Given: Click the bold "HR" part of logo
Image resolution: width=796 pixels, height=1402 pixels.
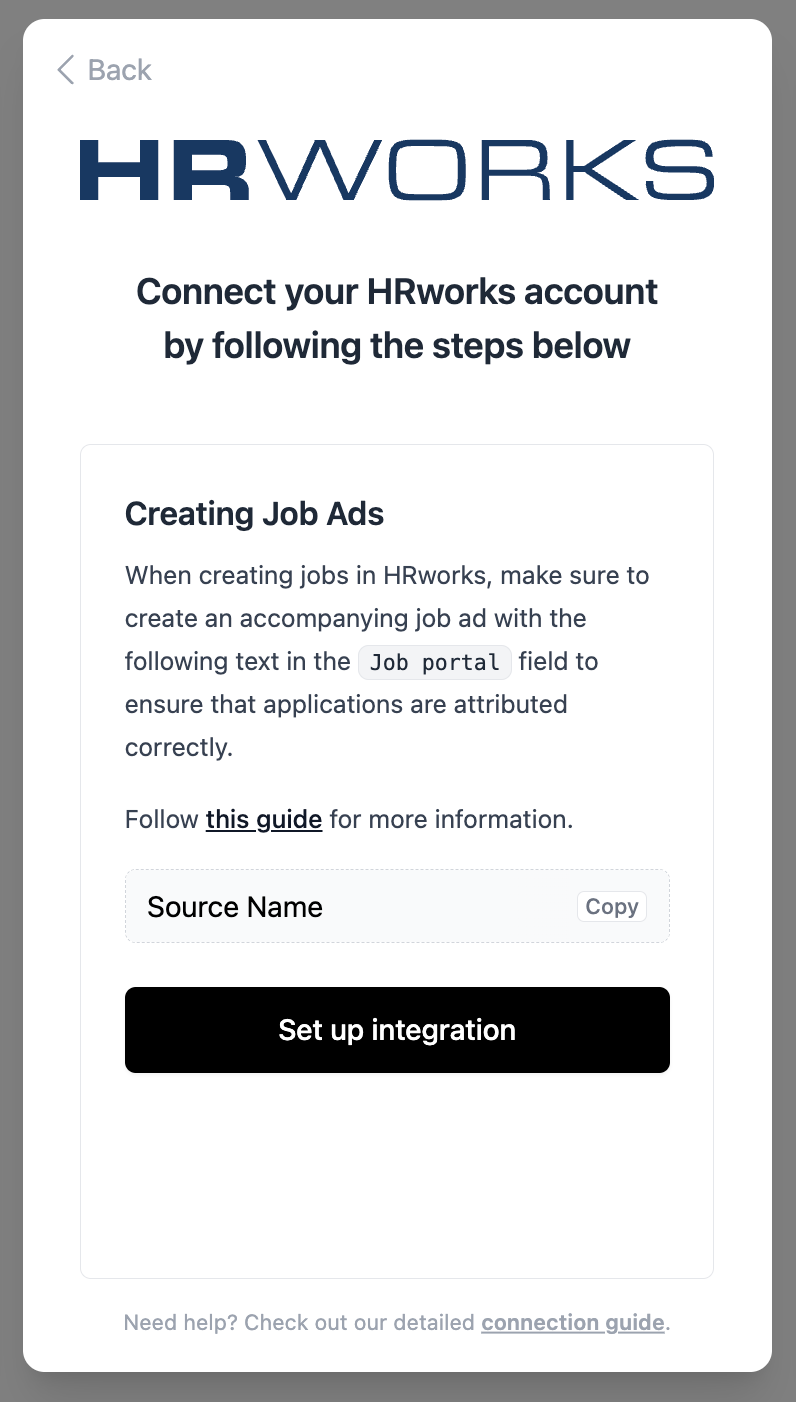Looking at the screenshot, I should 165,170.
